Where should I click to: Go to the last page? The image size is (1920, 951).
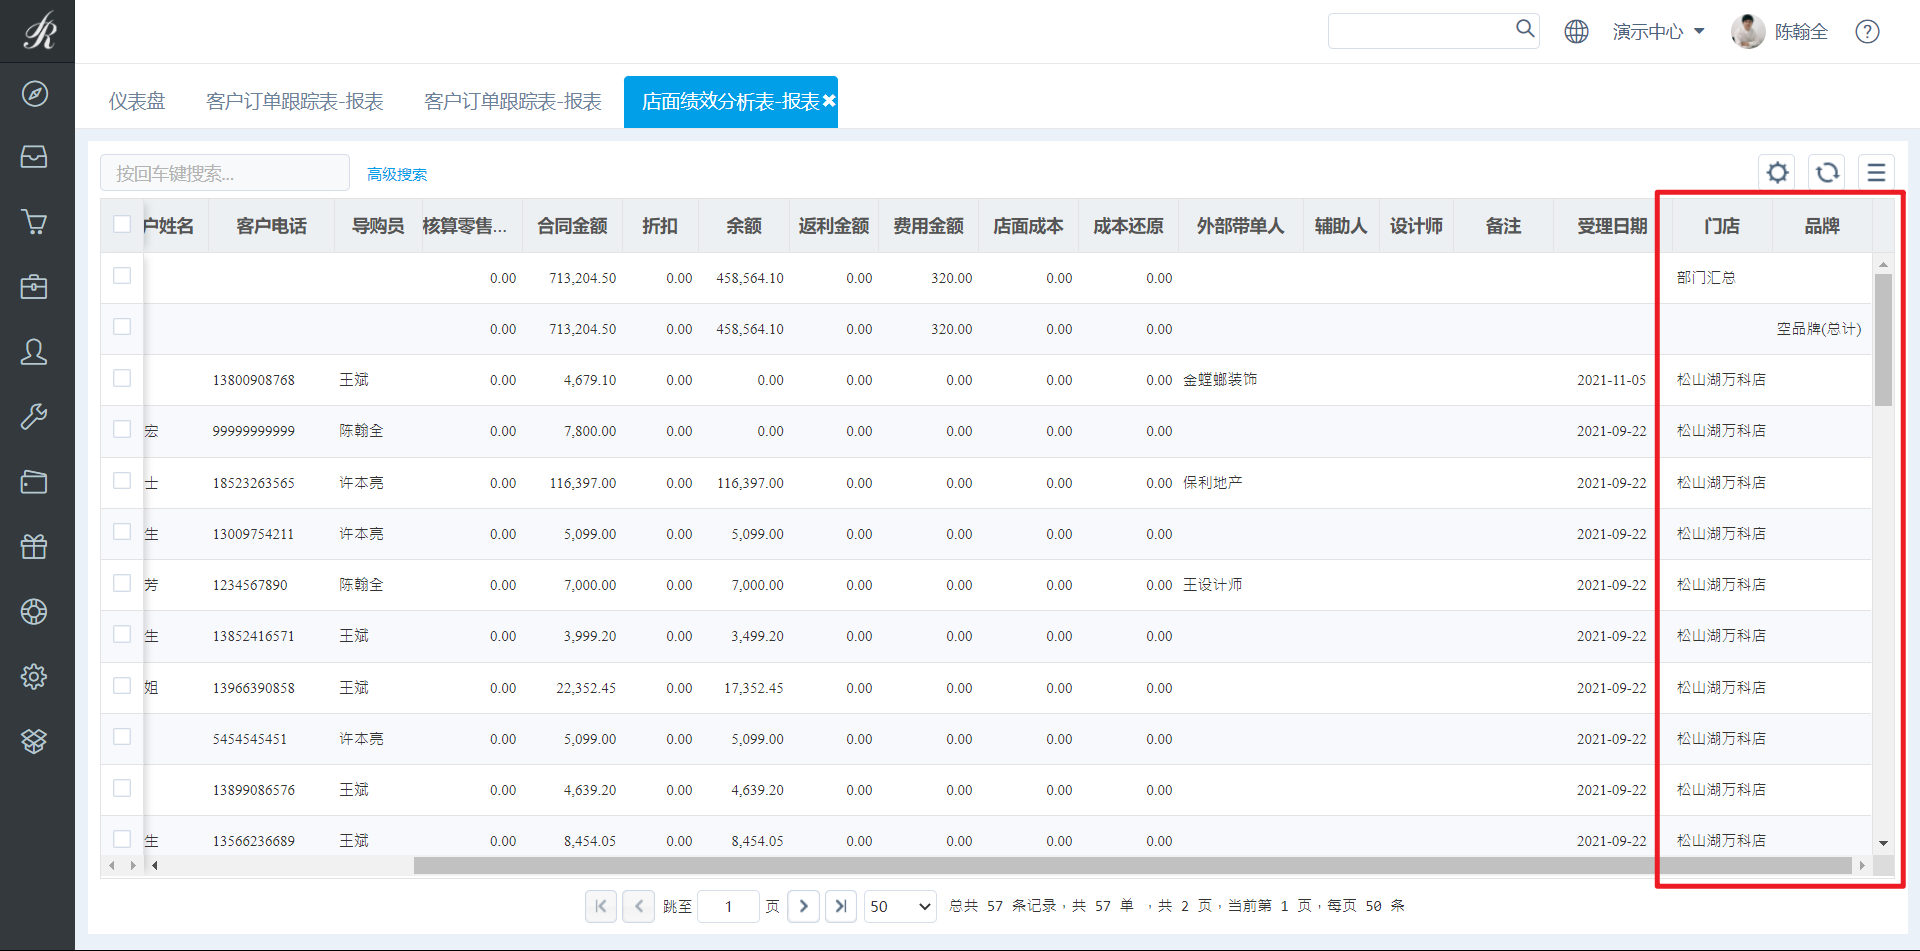[x=841, y=906]
